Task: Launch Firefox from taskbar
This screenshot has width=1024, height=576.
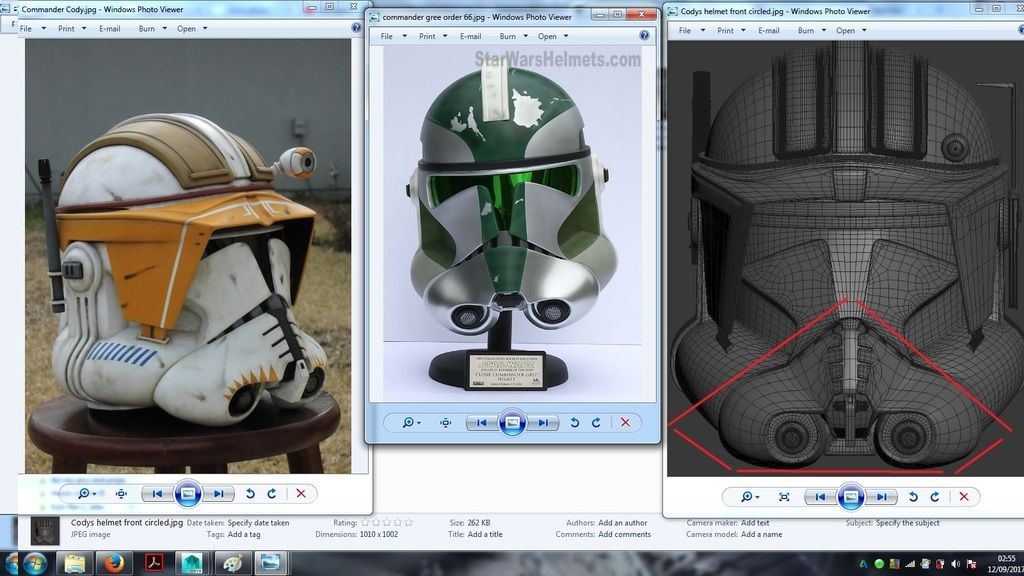Action: tap(114, 563)
